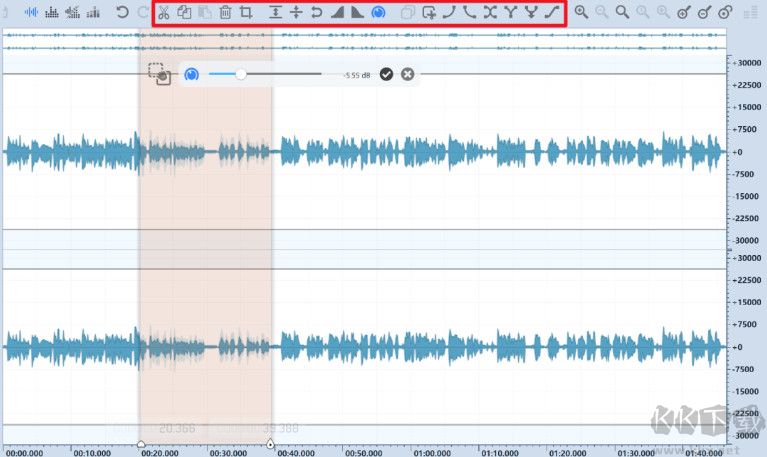The width and height of the screenshot is (767, 457).
Task: Click the 00:50.000 timeline ruler label
Action: pyautogui.click(x=364, y=453)
